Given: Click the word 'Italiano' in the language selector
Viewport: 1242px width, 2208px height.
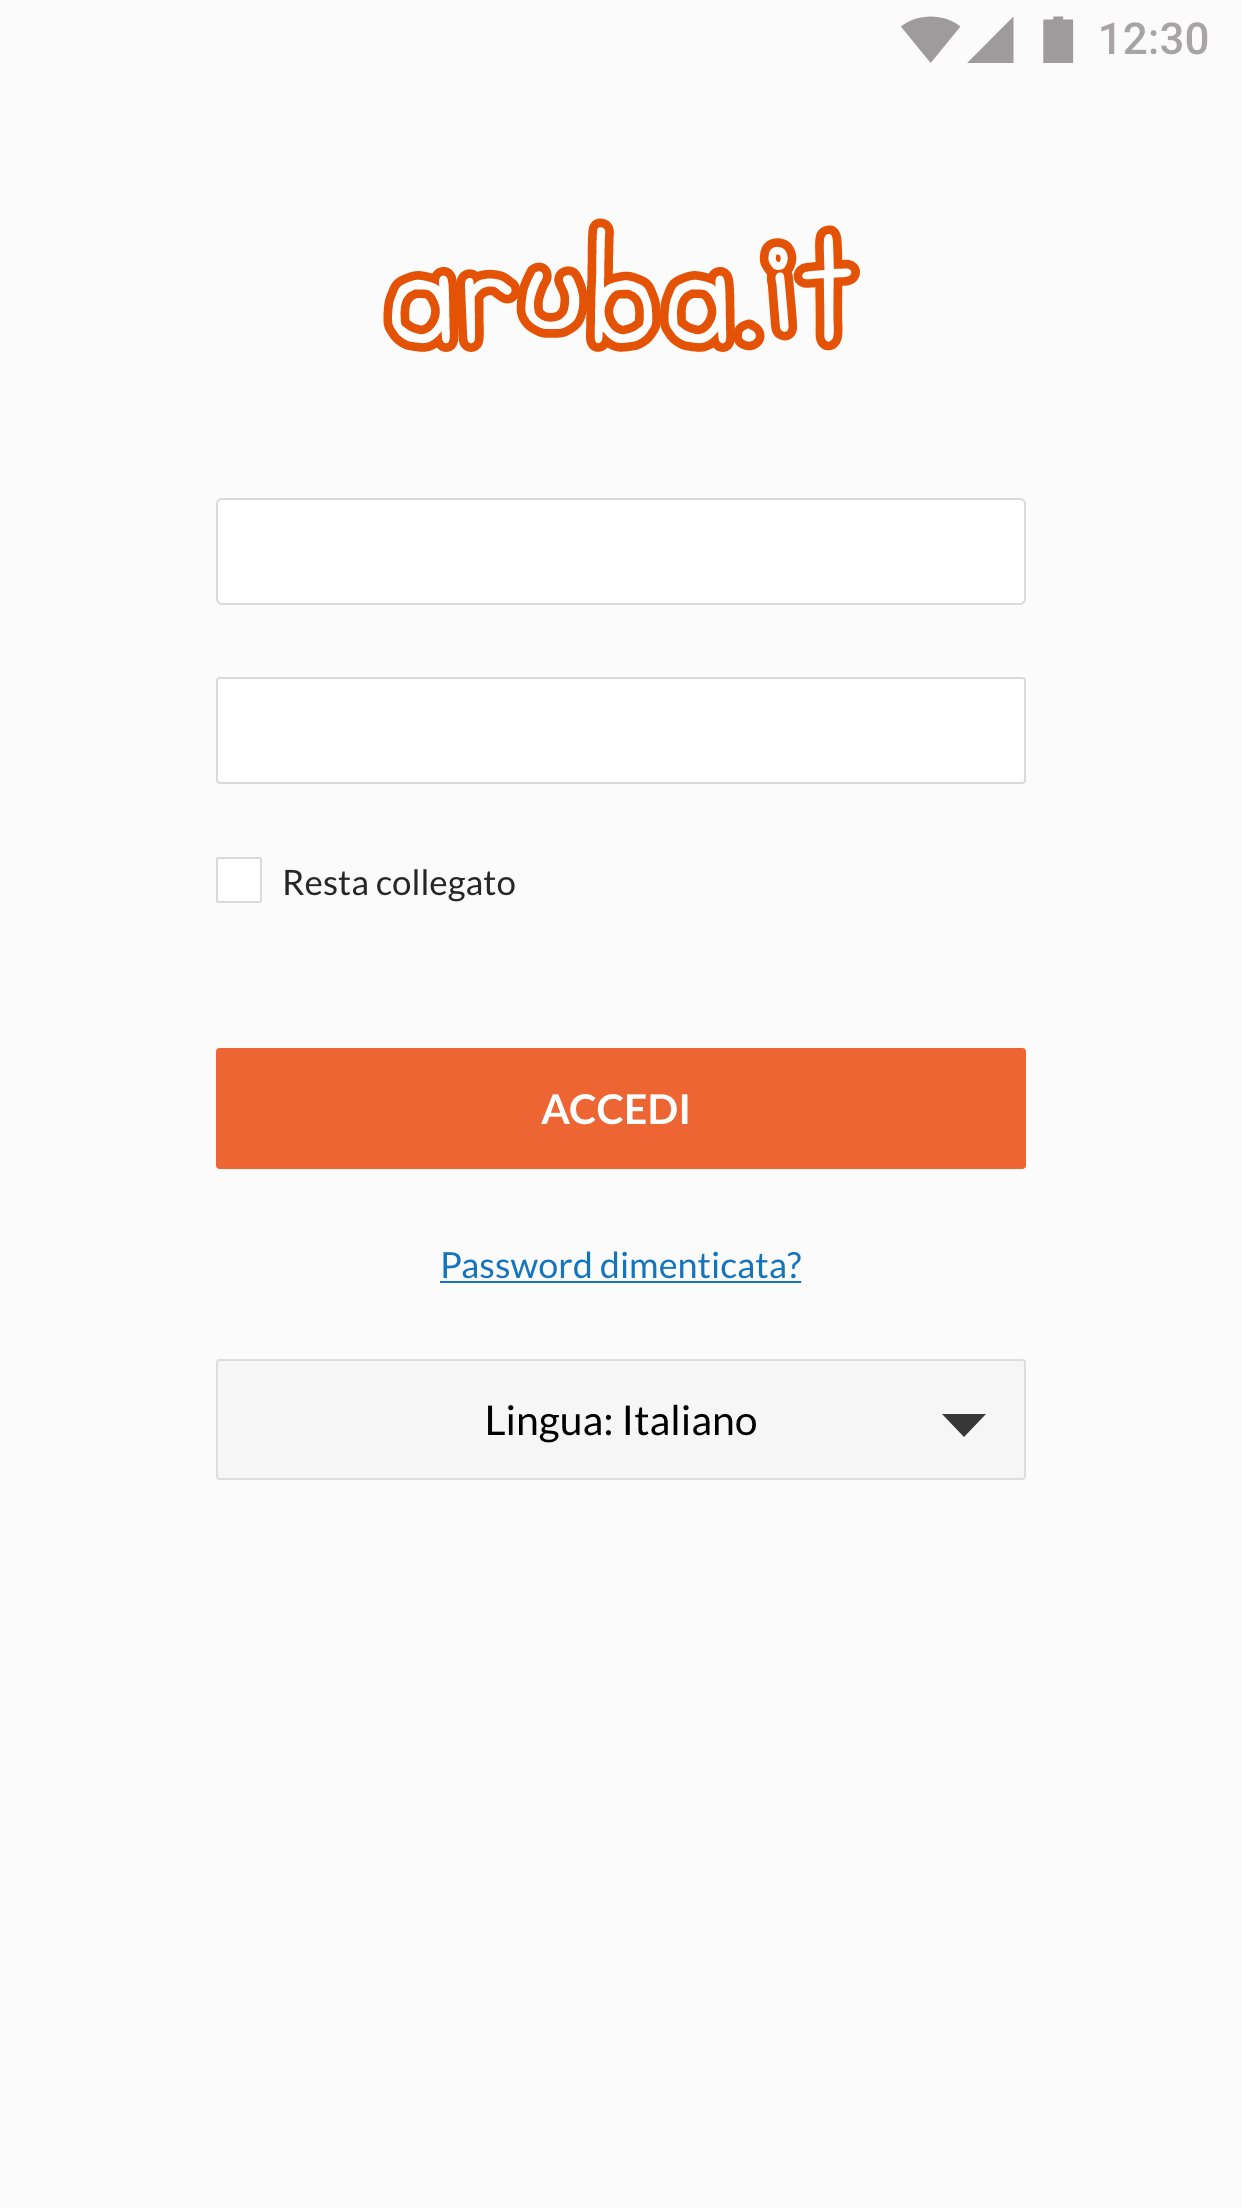Looking at the screenshot, I should (x=689, y=1421).
